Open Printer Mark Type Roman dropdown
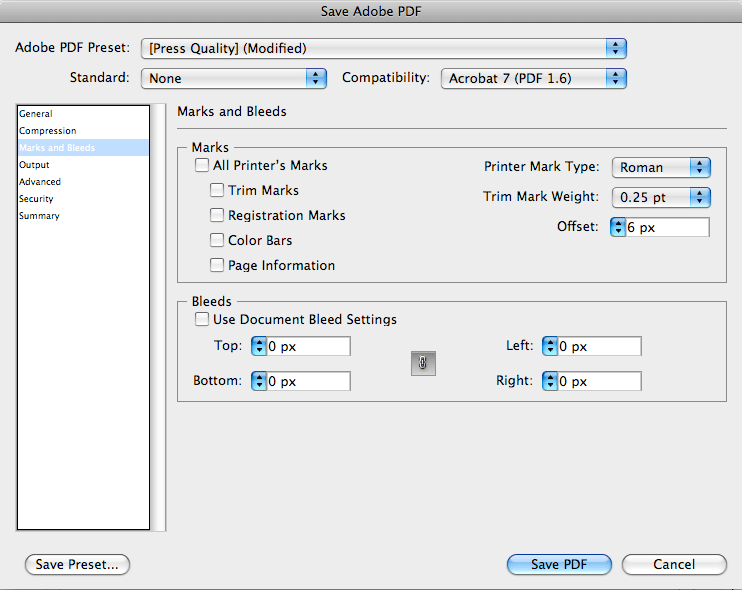The width and height of the screenshot is (742, 590). click(661, 167)
